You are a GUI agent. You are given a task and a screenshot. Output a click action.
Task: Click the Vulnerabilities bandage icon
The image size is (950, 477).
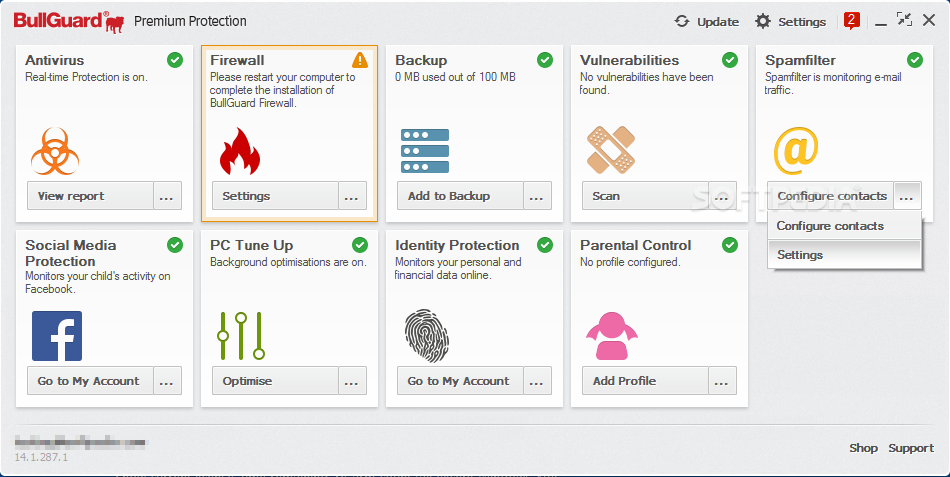point(610,150)
